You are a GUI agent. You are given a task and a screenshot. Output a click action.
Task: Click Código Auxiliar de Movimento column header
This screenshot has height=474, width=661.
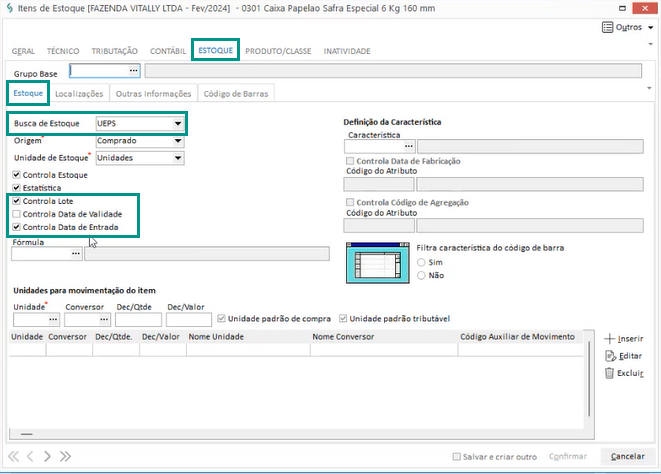click(x=519, y=337)
